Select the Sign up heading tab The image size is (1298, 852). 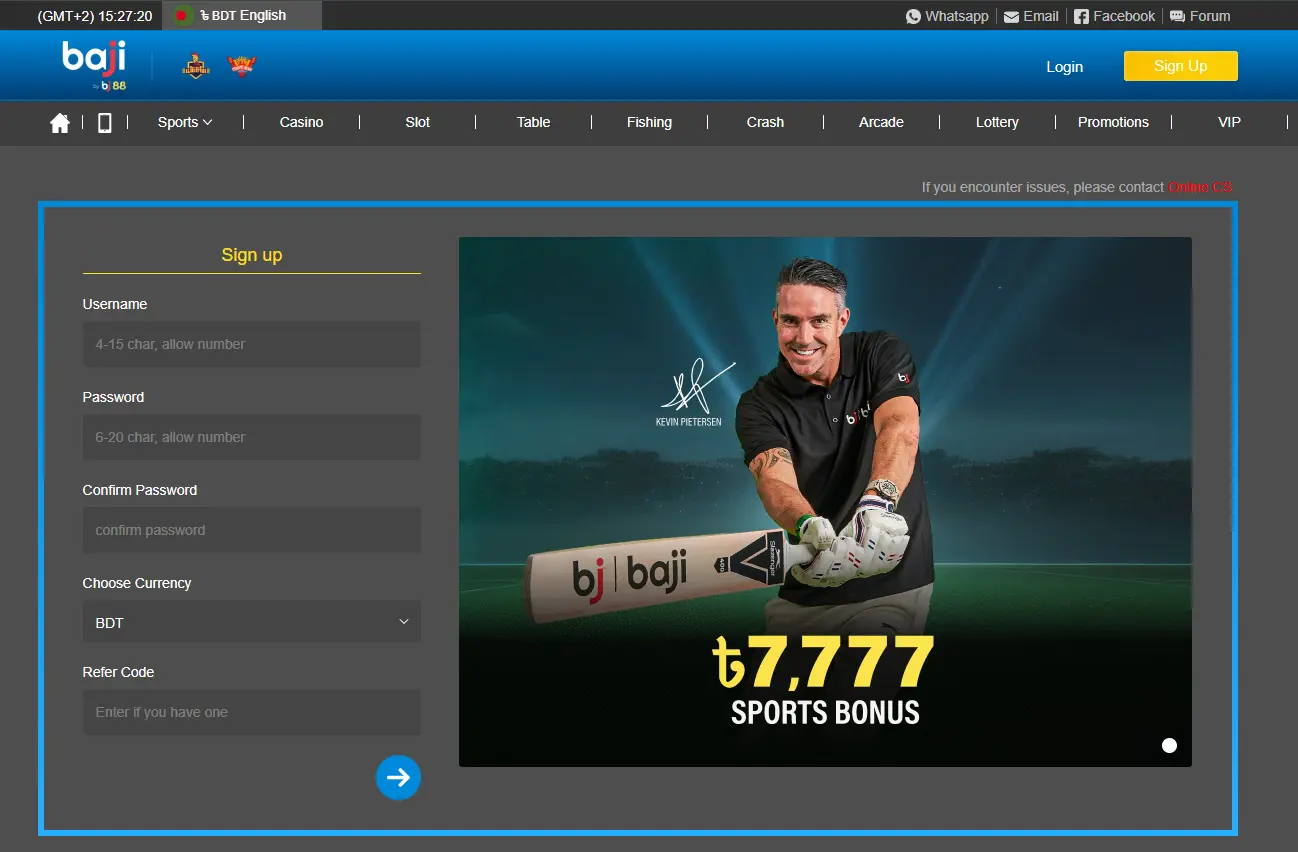[x=252, y=255]
